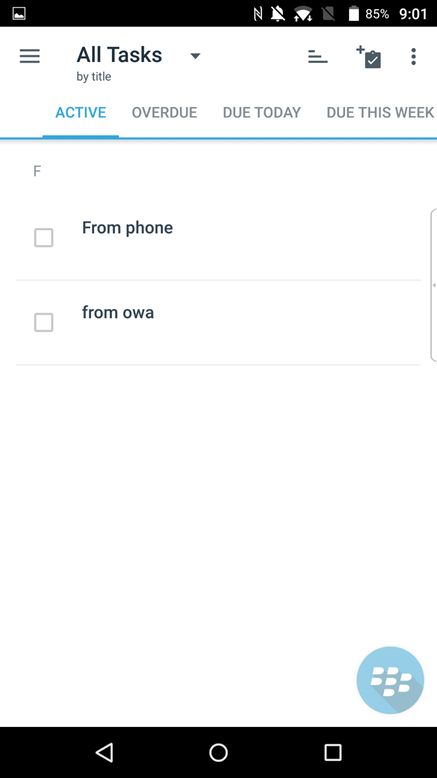Check the 'from owa' task checkbox
The width and height of the screenshot is (437, 778).
(44, 323)
